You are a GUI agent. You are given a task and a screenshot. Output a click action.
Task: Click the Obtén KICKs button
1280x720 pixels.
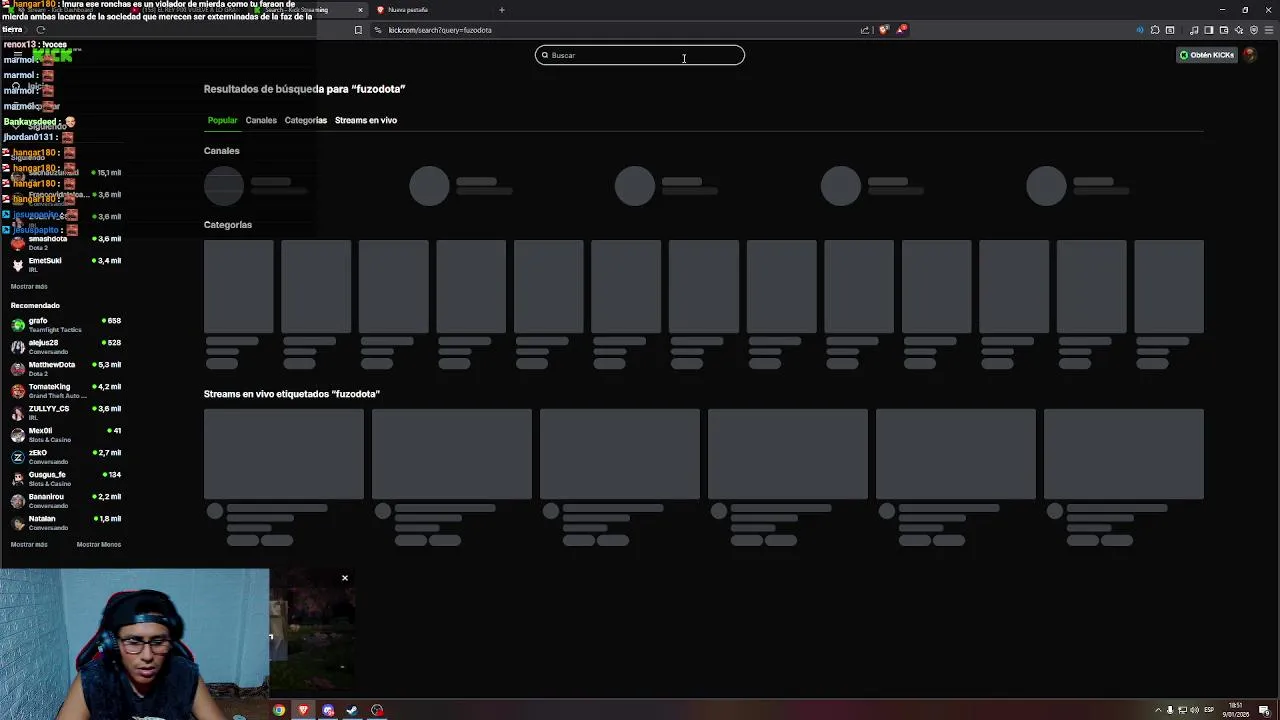1207,55
